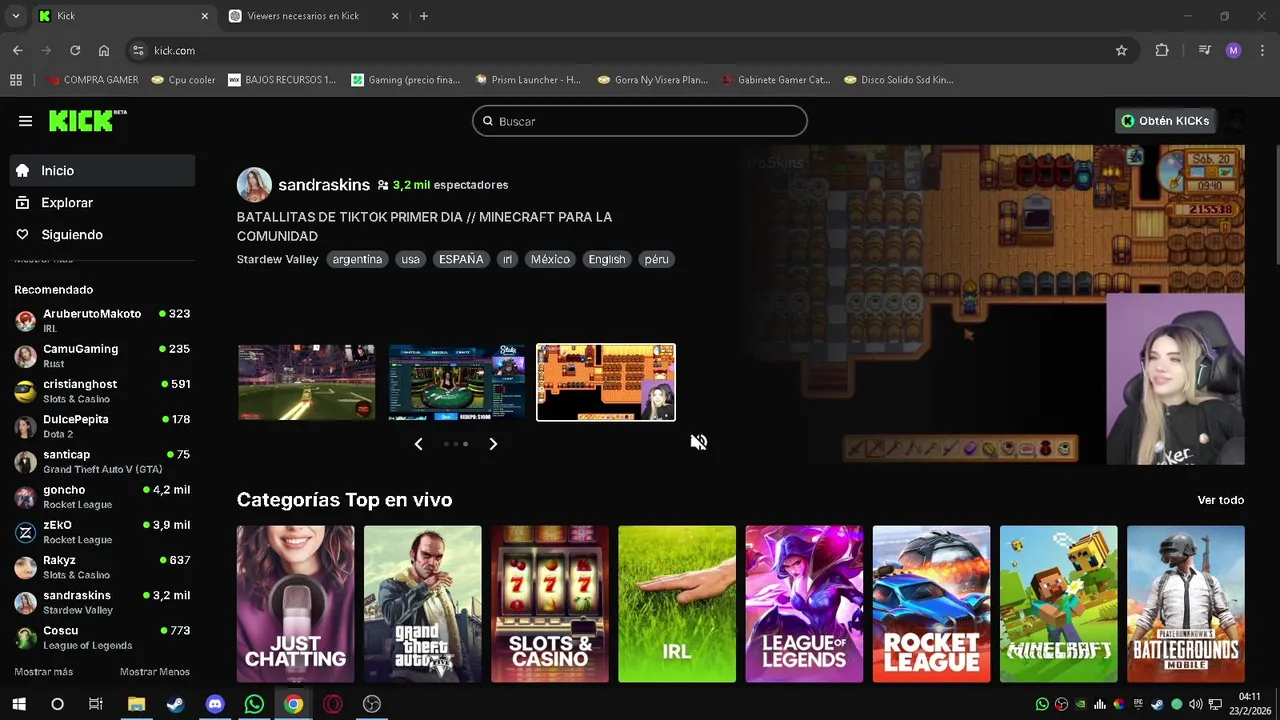Go to next featured stream arrow

pos(493,444)
